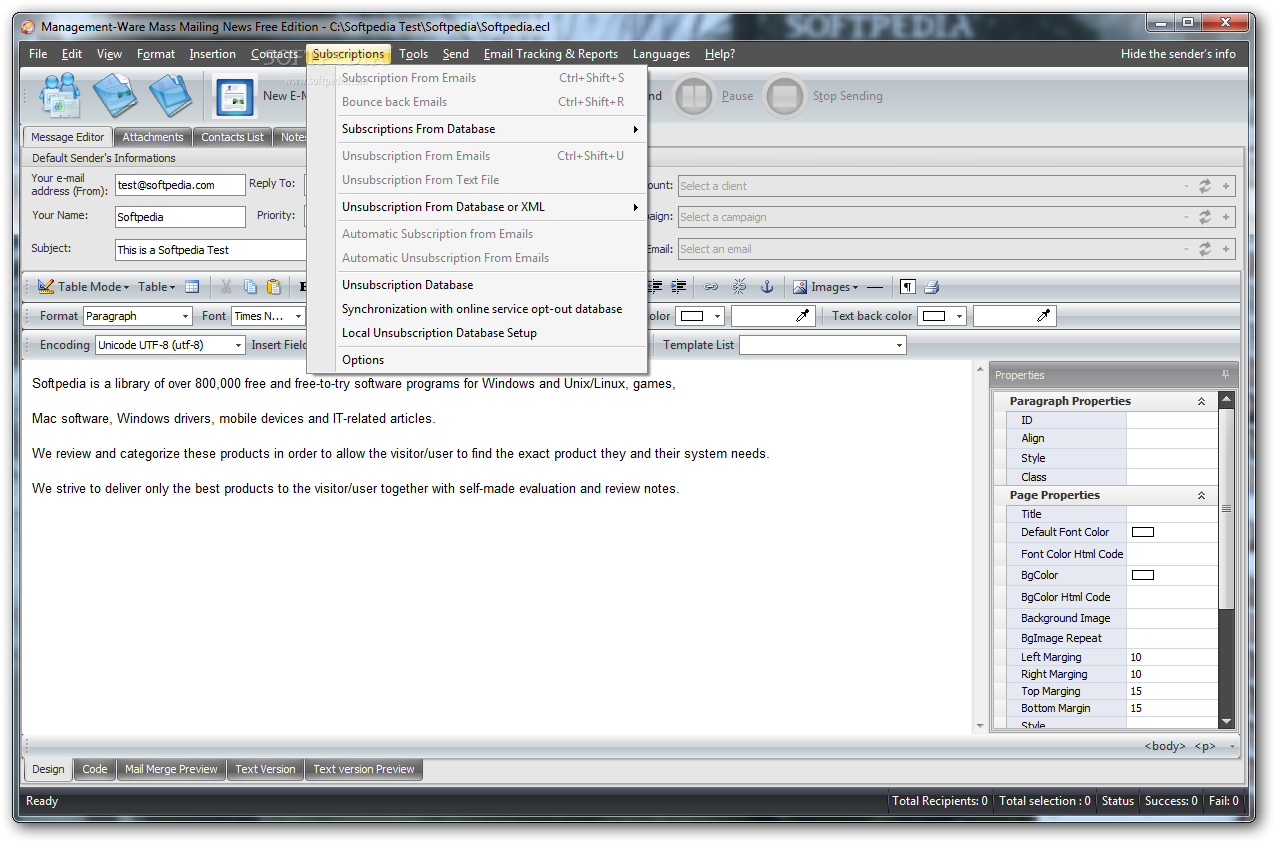
Task: Add a new client with the plus icon
Action: 1226,186
